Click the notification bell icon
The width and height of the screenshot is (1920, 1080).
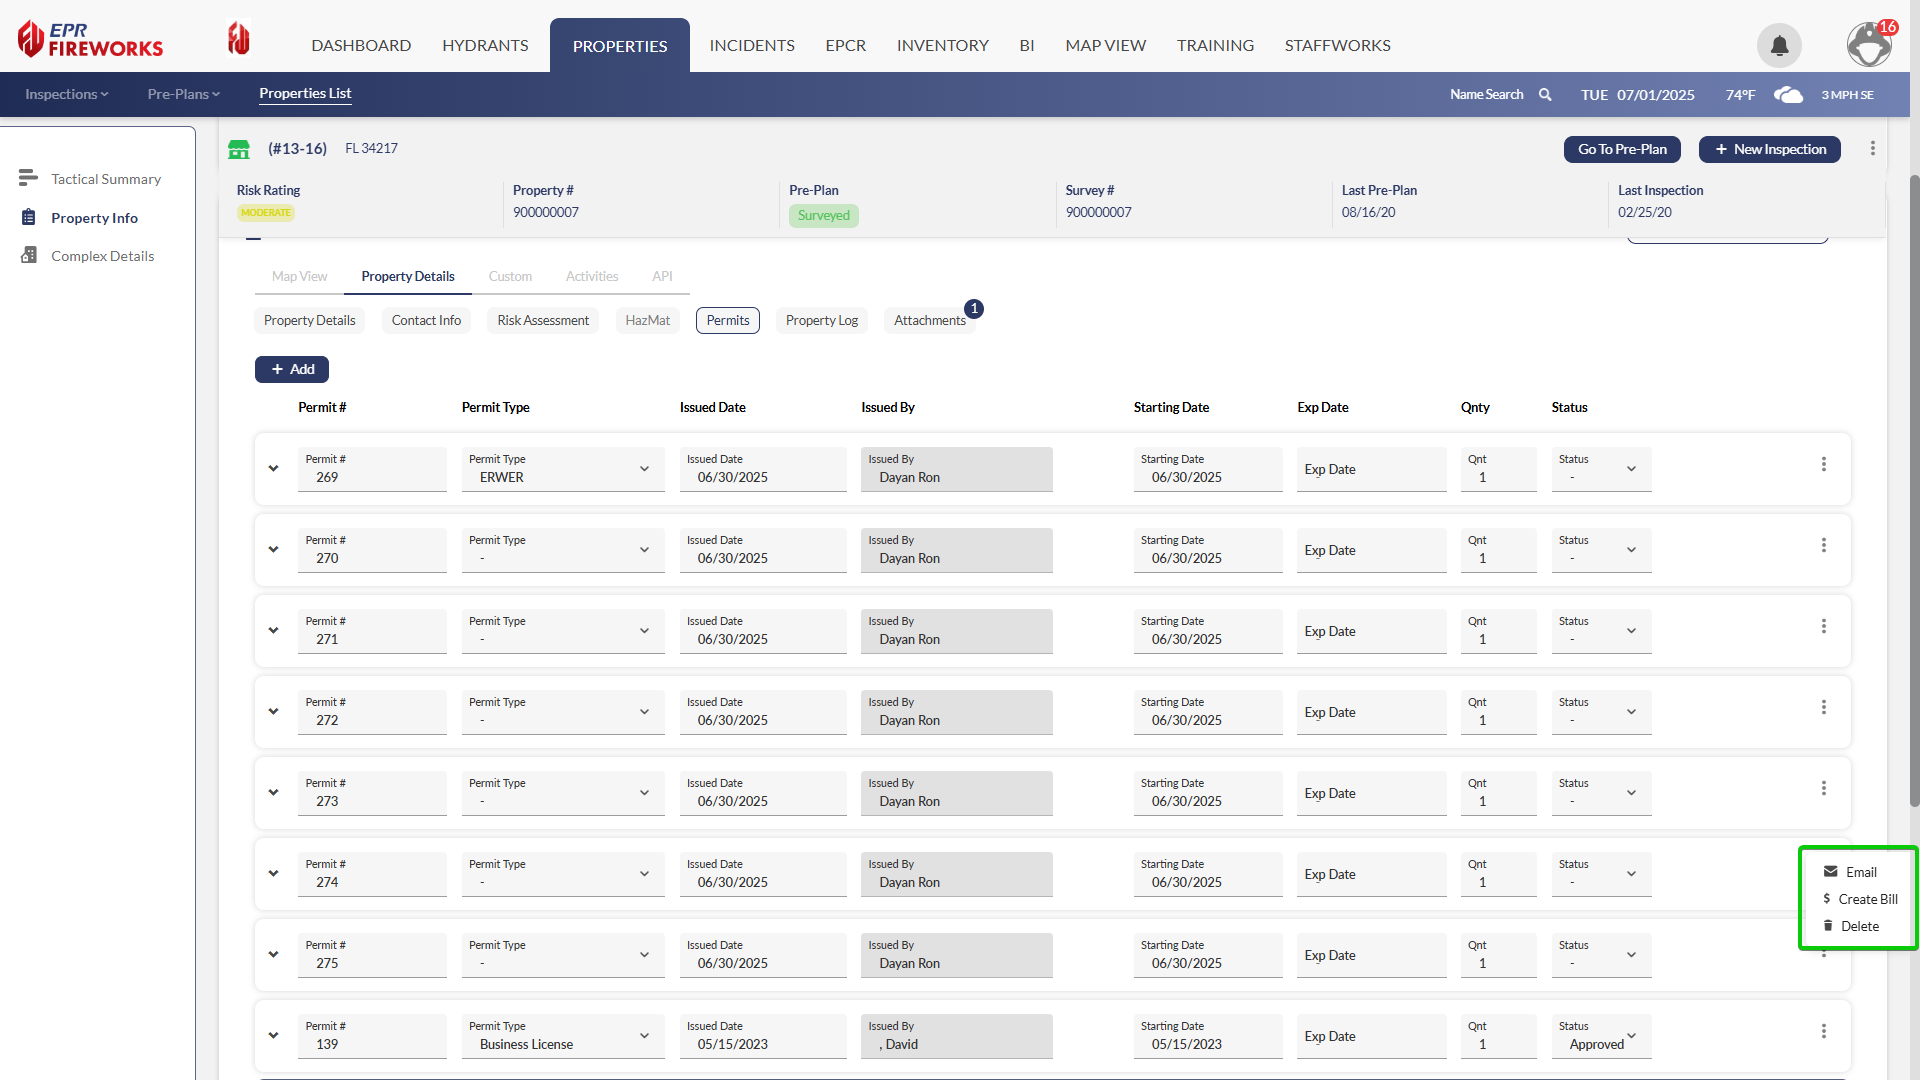1779,46
